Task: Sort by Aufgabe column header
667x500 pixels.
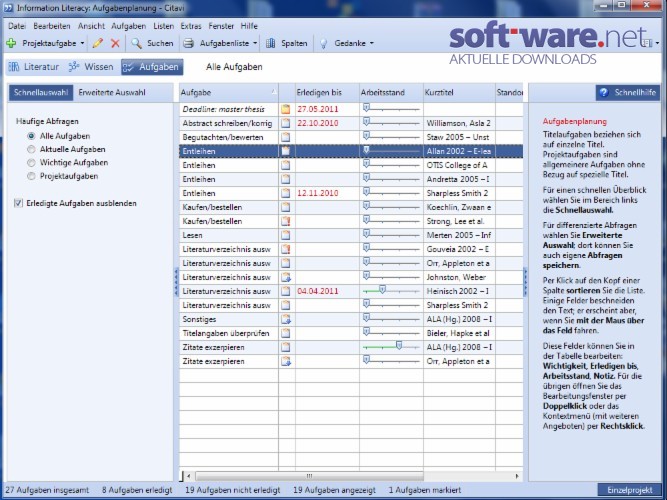Action: tap(229, 93)
